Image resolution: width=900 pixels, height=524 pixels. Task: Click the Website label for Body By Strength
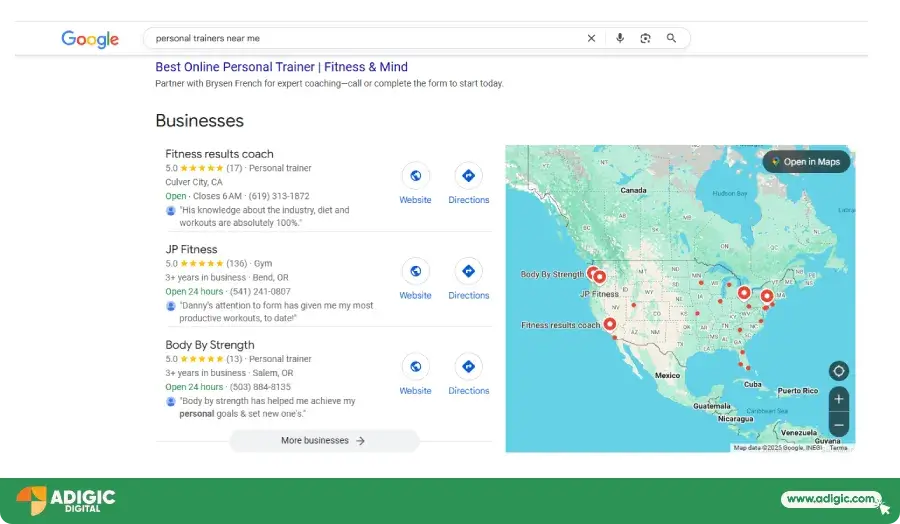(x=416, y=390)
